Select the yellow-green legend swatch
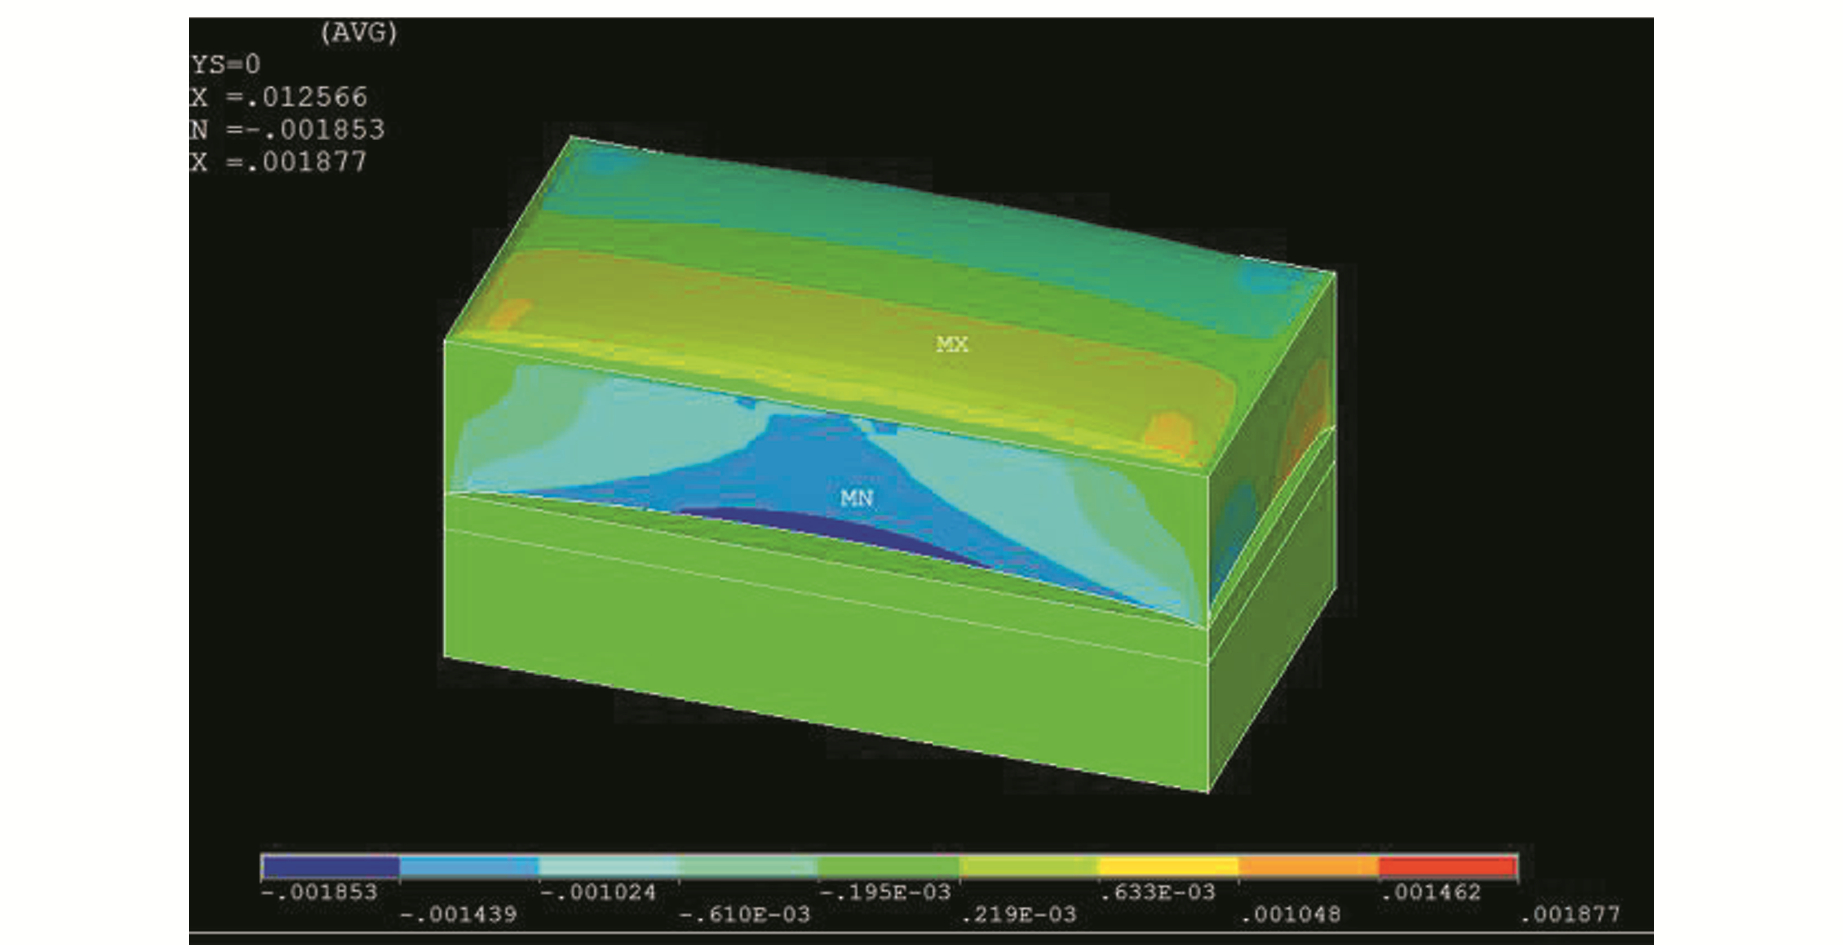This screenshot has height=945, width=1843. (x=1028, y=866)
